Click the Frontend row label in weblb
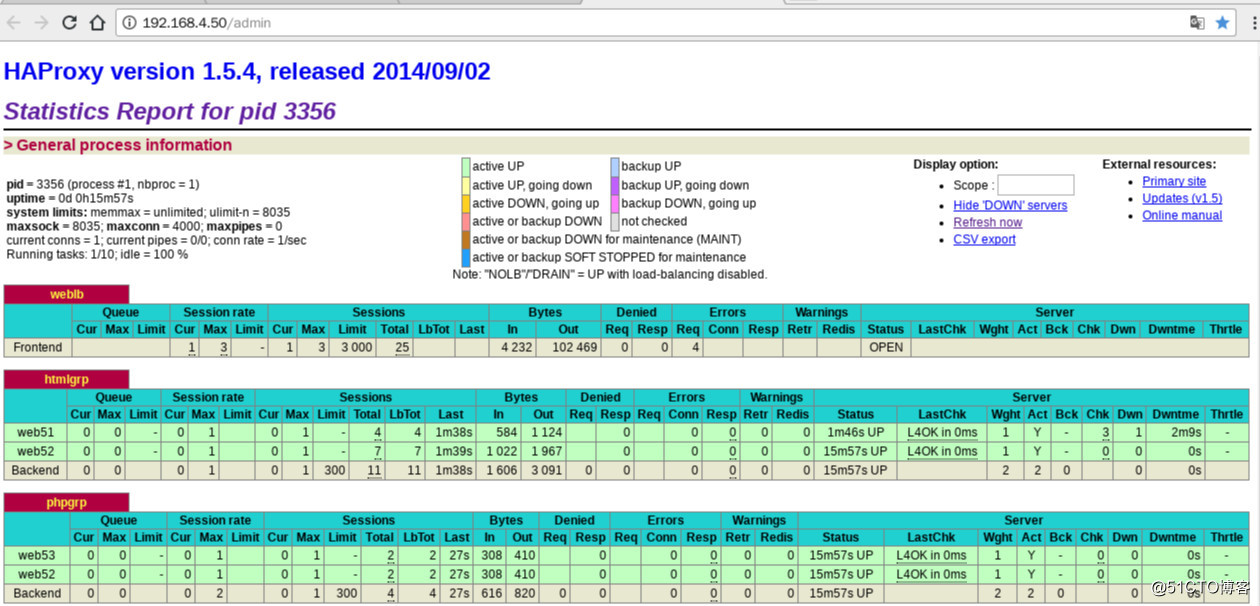The height and width of the screenshot is (606, 1260). (38, 347)
